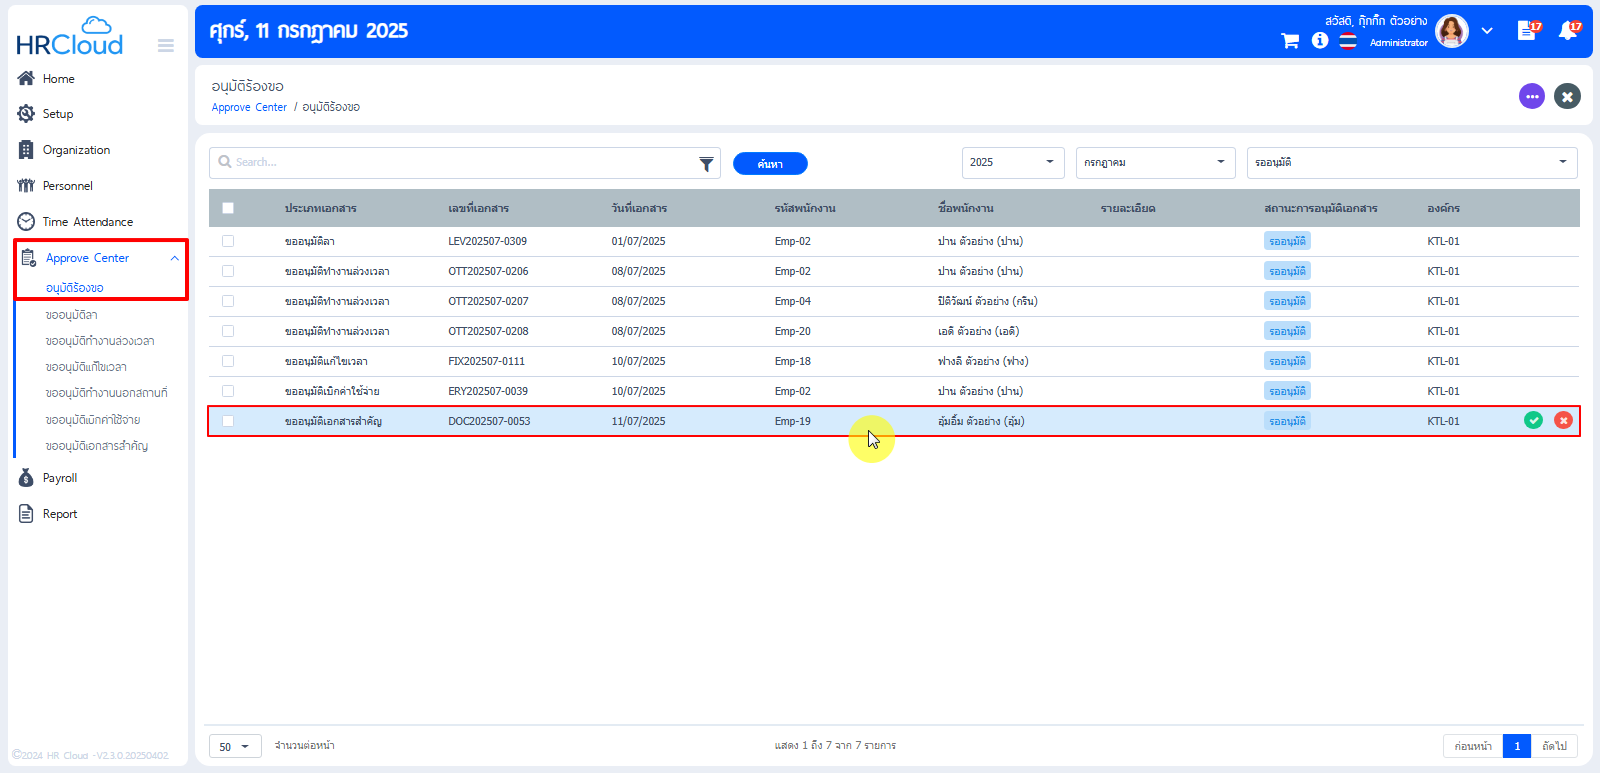Click the shopping cart icon in header
The image size is (1600, 773).
(1290, 41)
